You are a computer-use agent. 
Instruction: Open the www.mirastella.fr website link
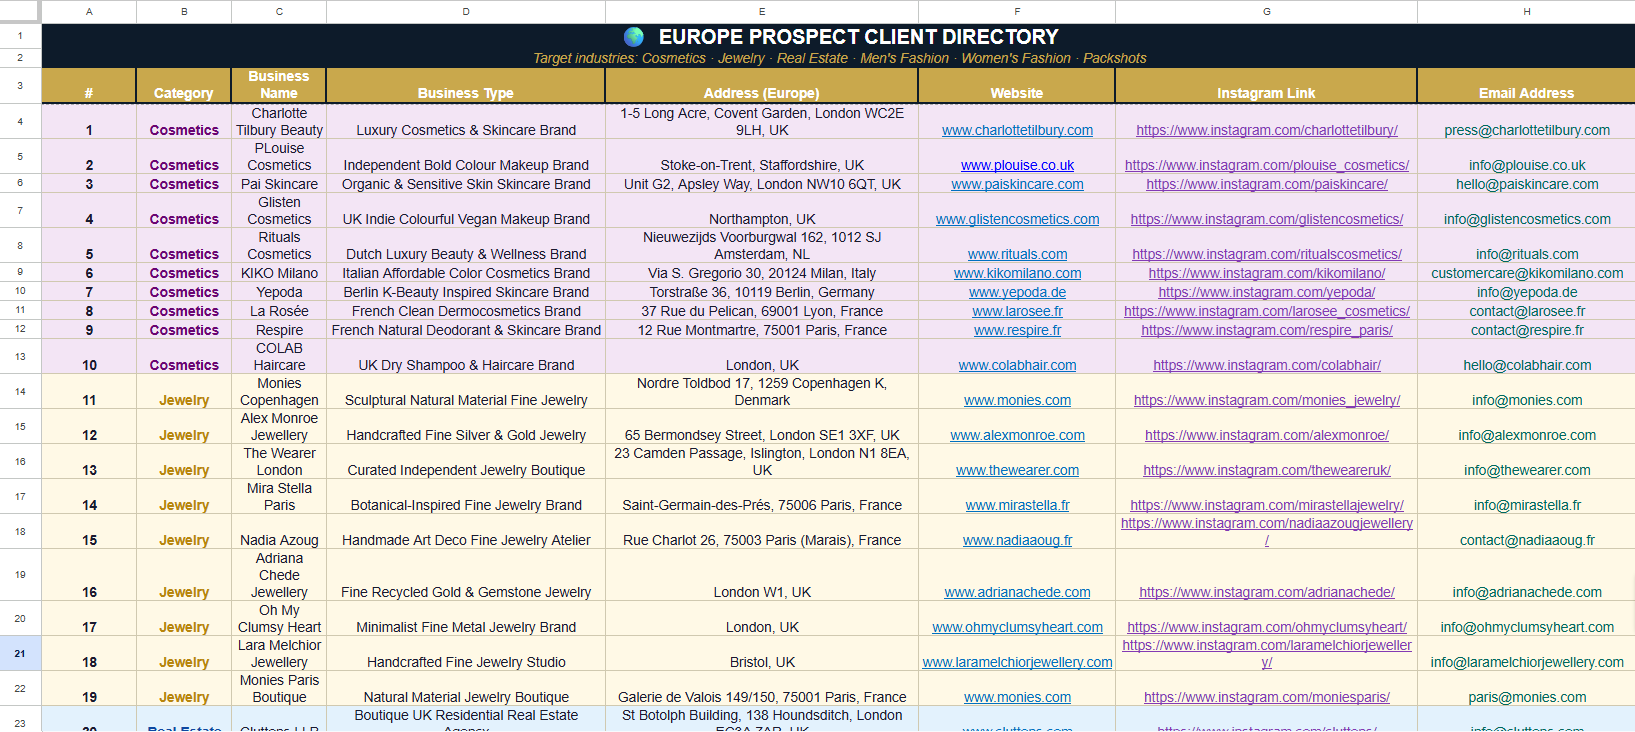coord(1017,505)
